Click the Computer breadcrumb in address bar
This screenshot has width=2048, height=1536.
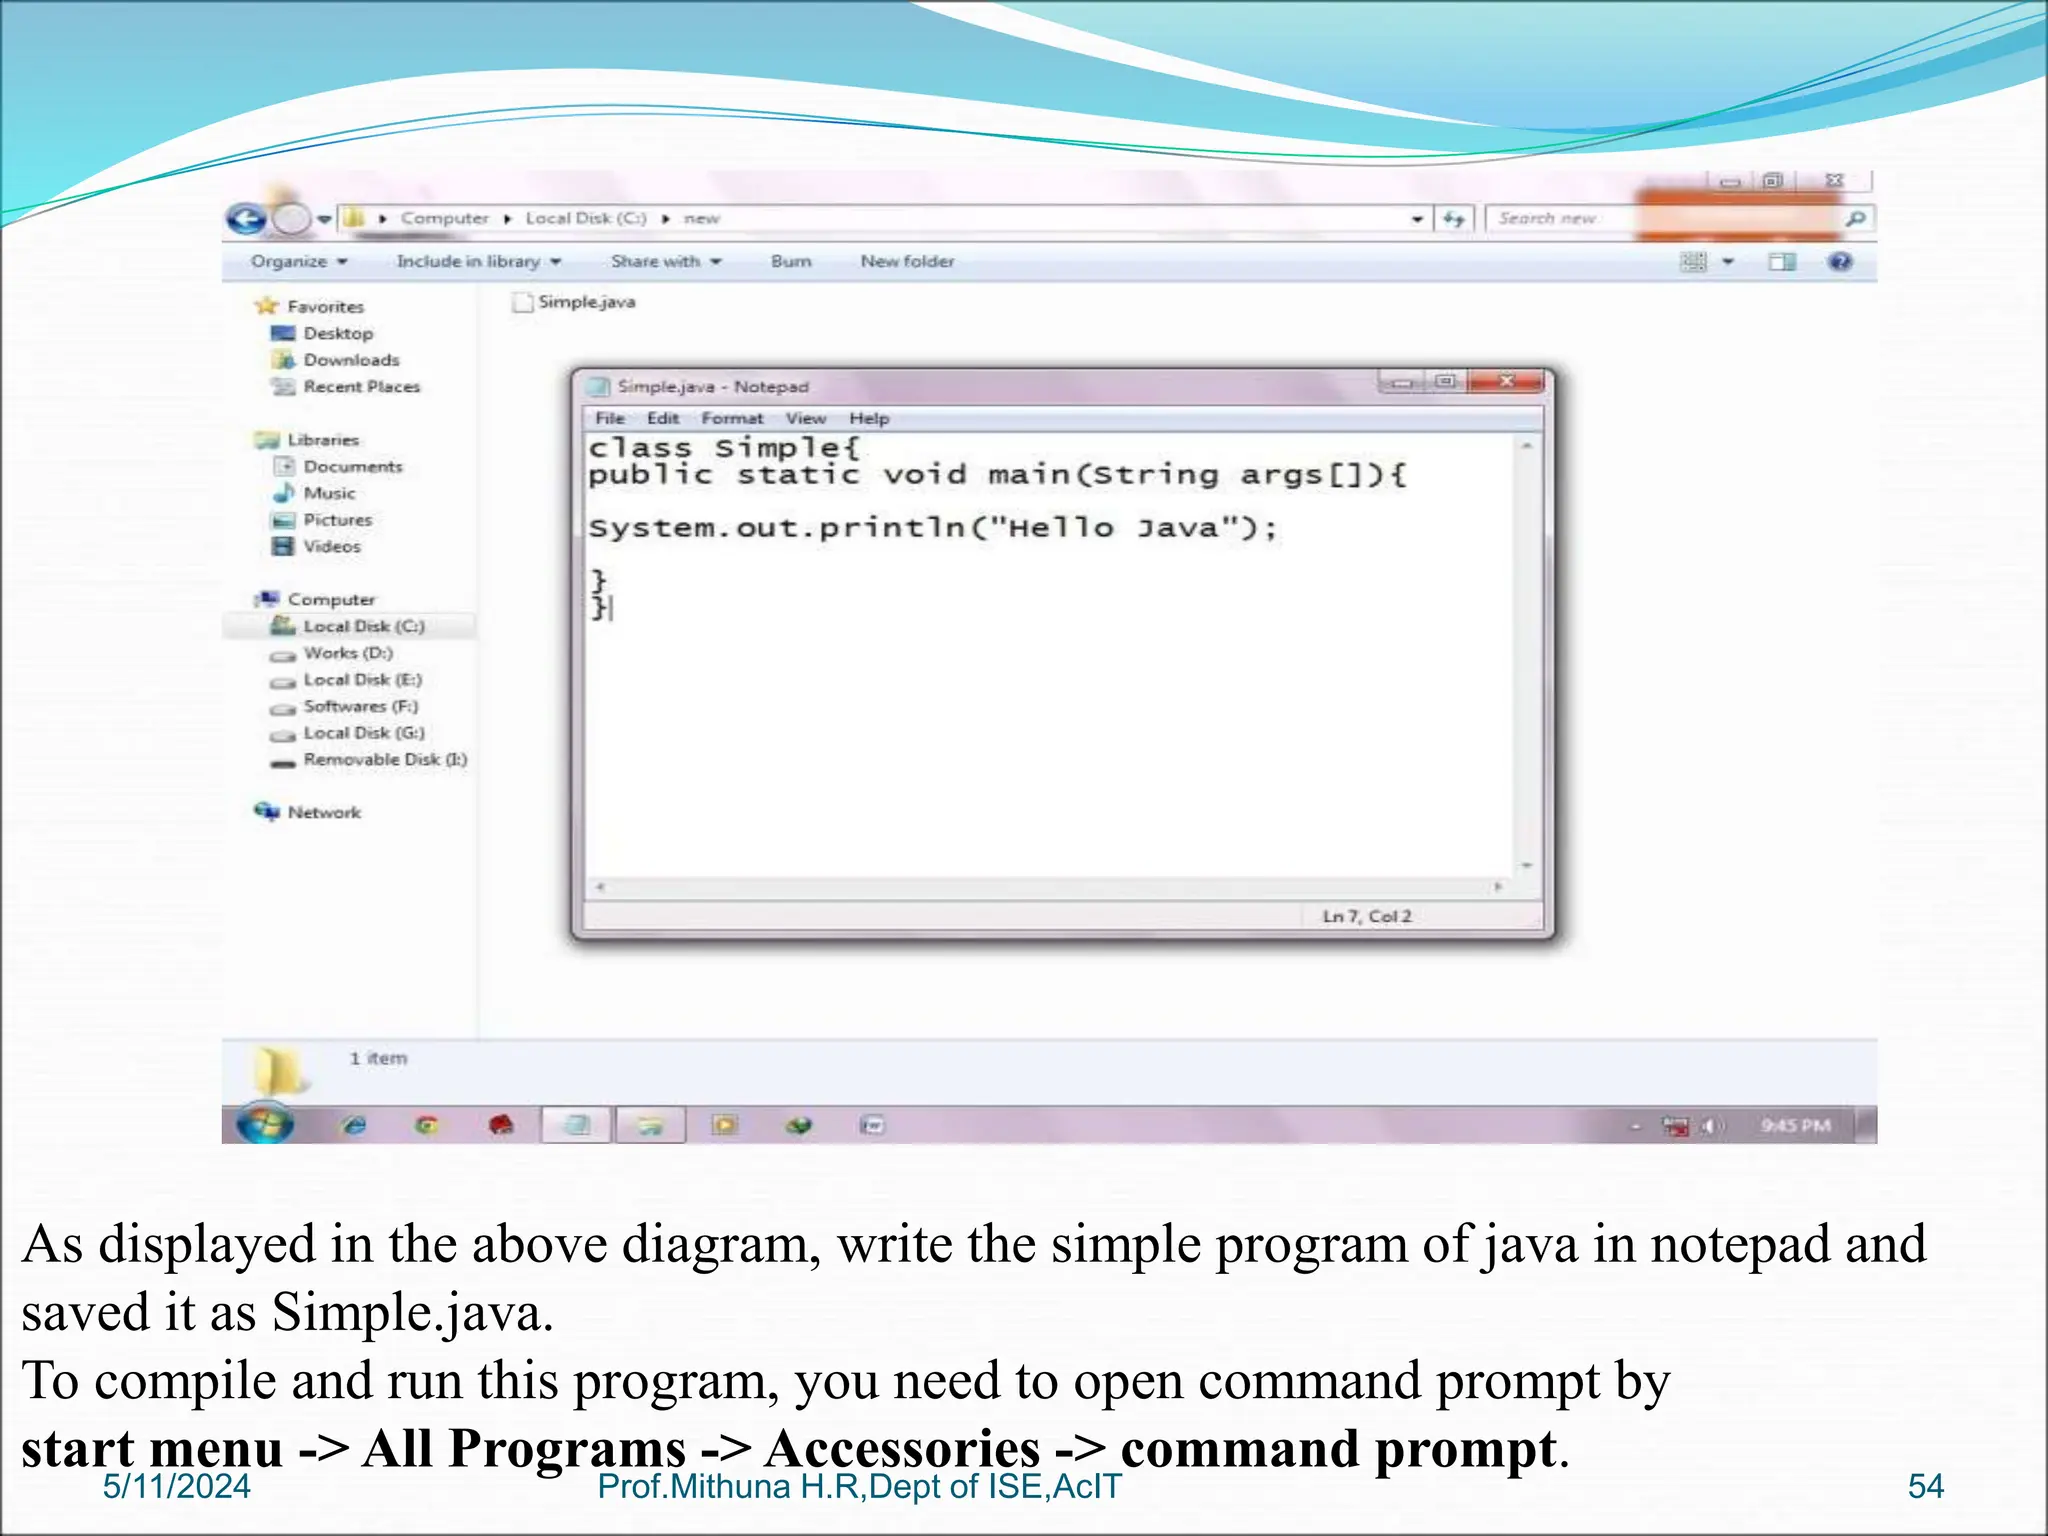[x=445, y=218]
